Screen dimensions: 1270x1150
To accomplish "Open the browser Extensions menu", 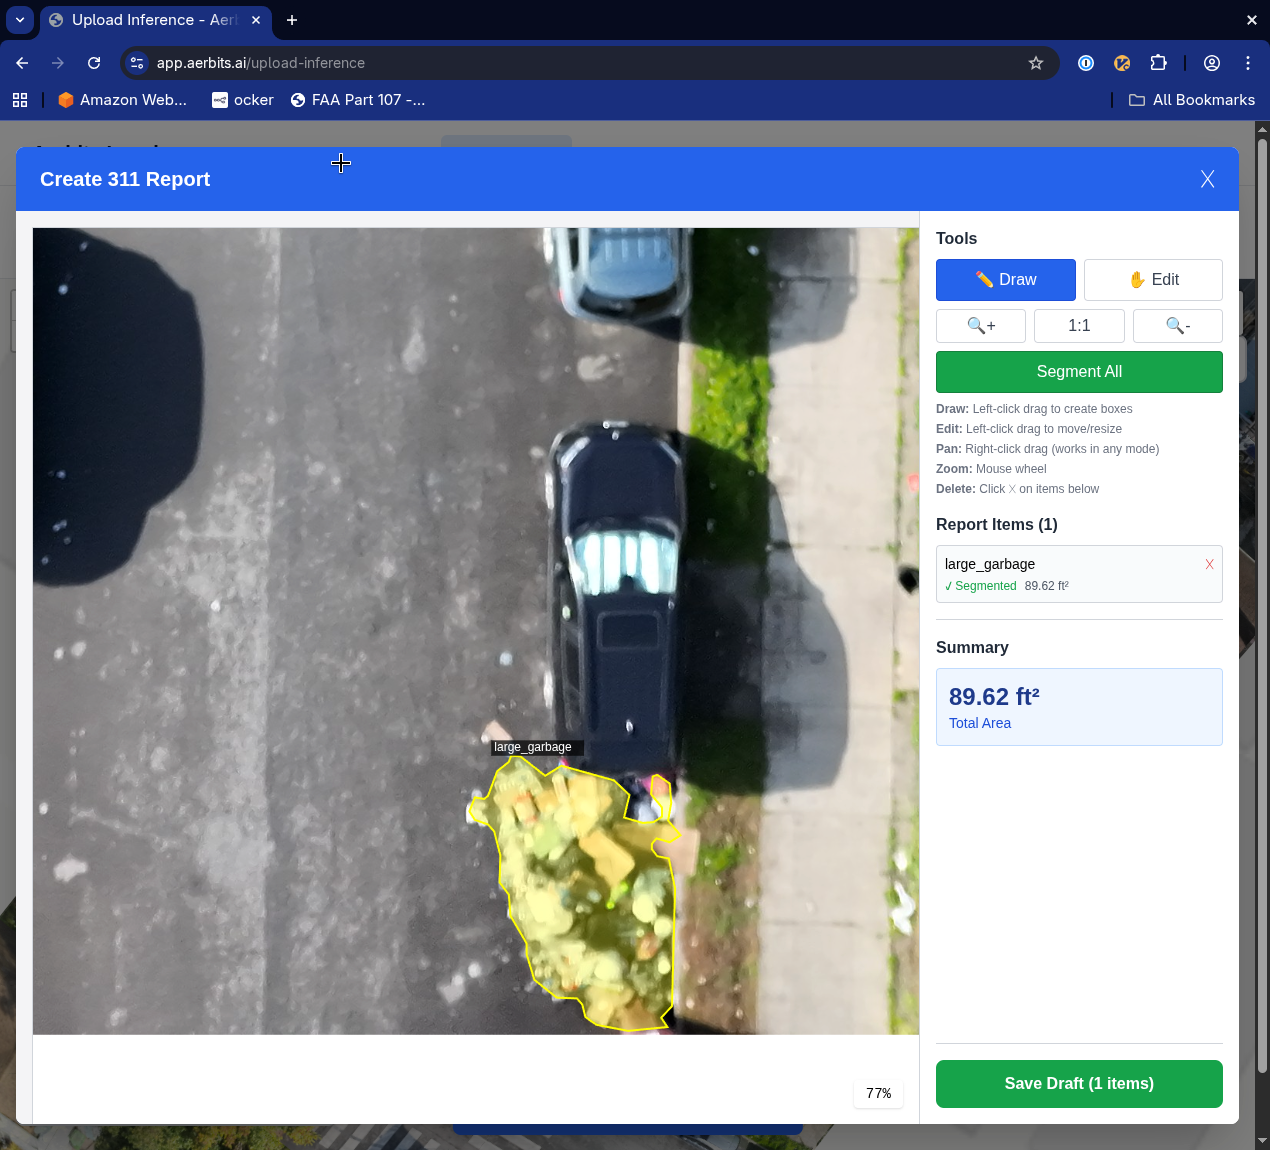I will point(1158,63).
